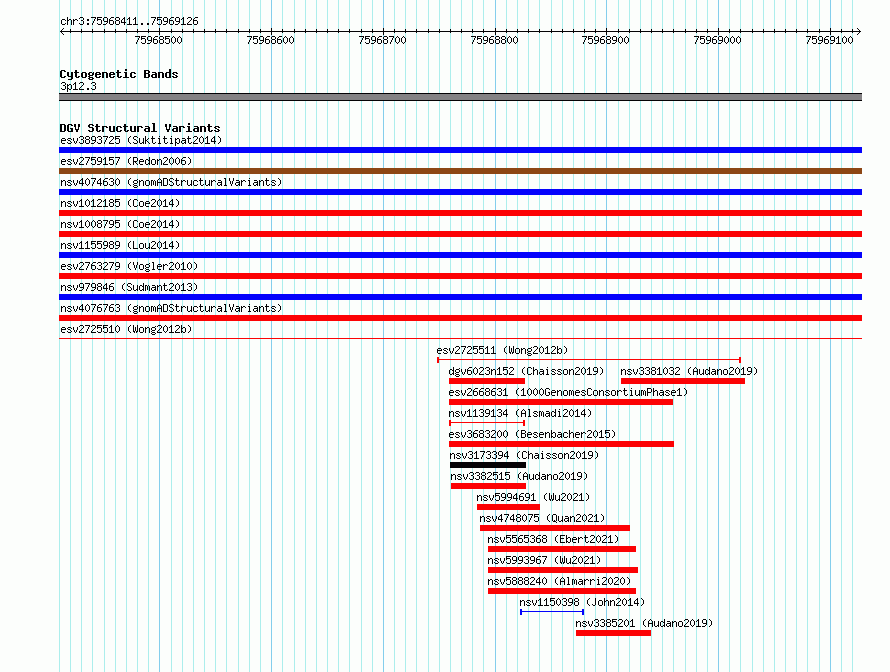This screenshot has width=890, height=672.
Task: Click the red nsv1008795 variant bar
Action: coord(460,234)
